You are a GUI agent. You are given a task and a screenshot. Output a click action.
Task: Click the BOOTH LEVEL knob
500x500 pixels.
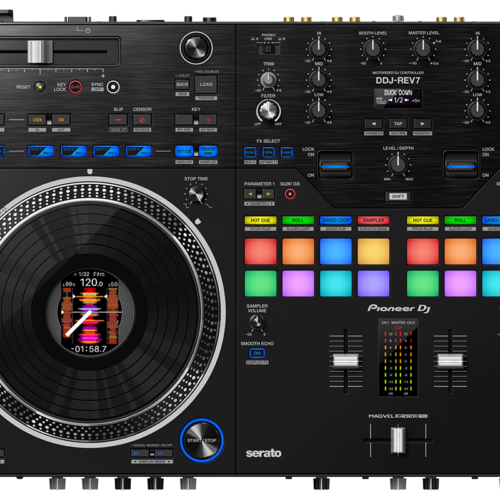point(372,49)
